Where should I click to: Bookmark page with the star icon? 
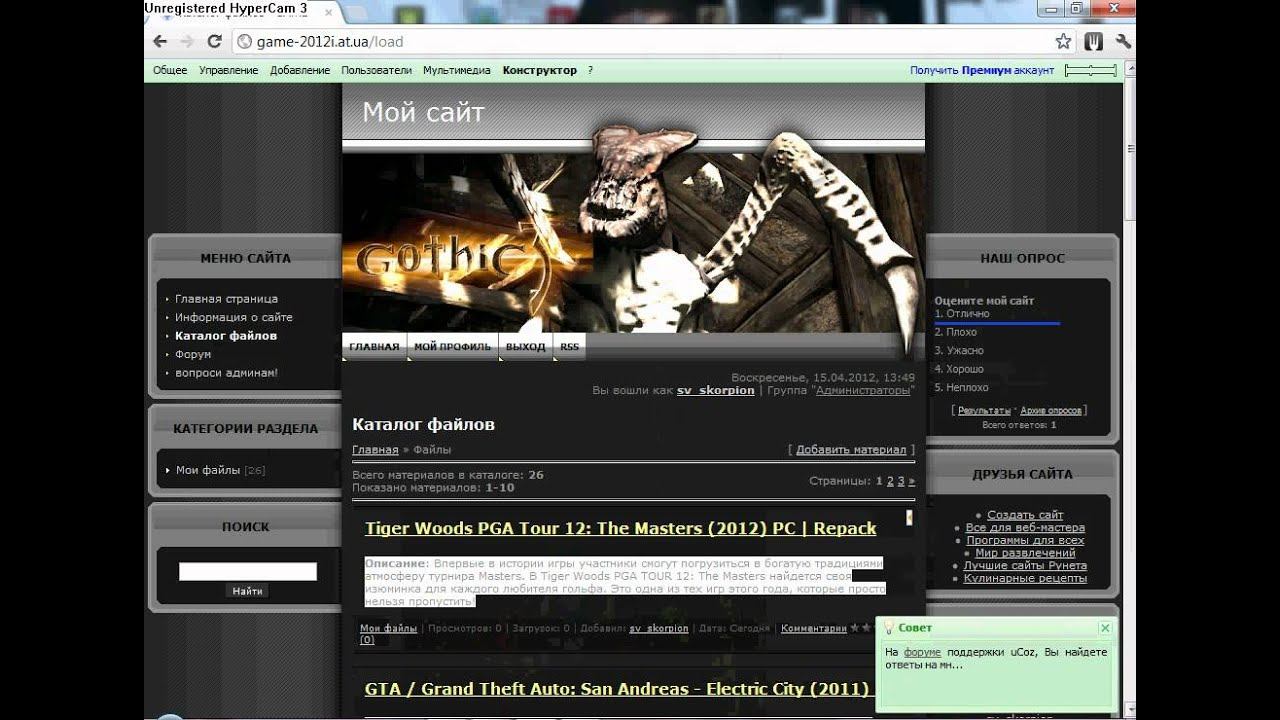(x=1063, y=42)
